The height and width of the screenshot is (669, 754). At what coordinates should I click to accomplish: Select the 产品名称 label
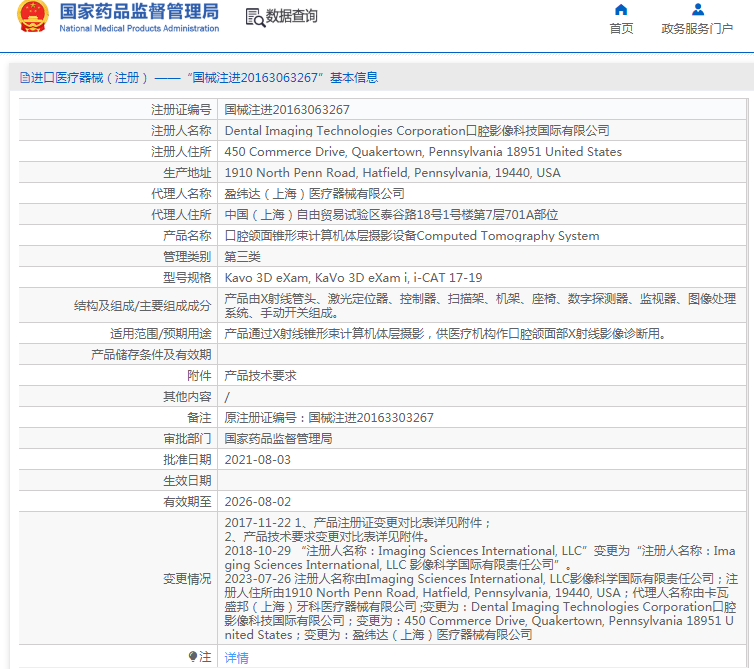[187, 236]
